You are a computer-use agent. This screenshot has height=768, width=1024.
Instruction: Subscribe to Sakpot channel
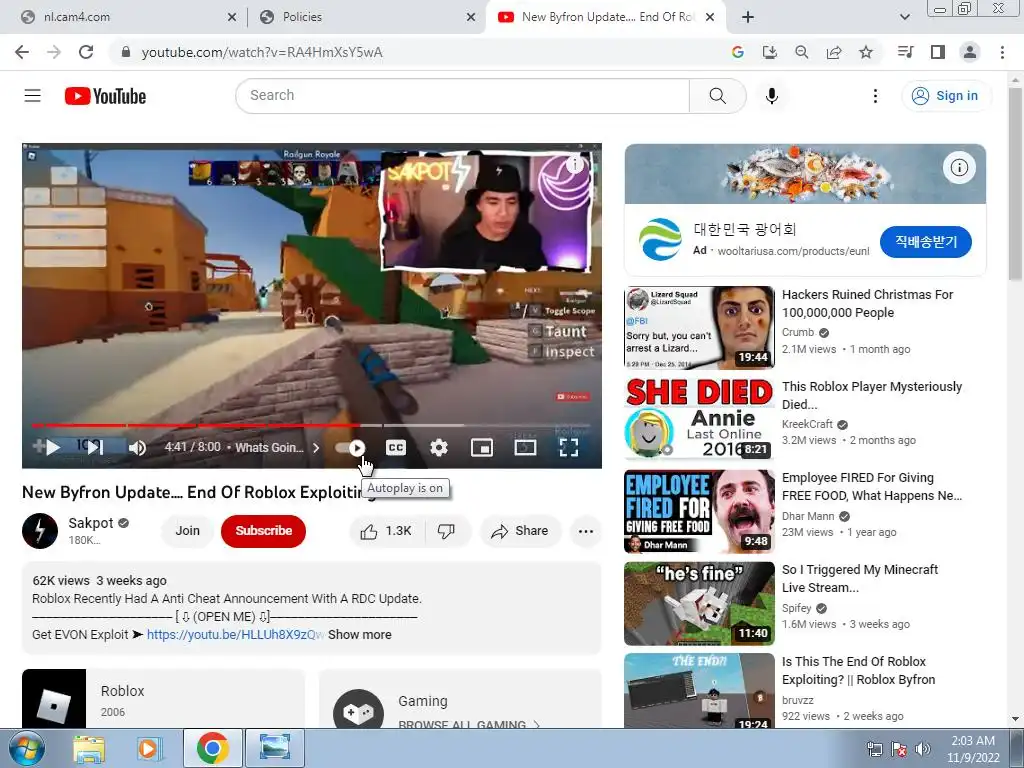click(x=263, y=531)
